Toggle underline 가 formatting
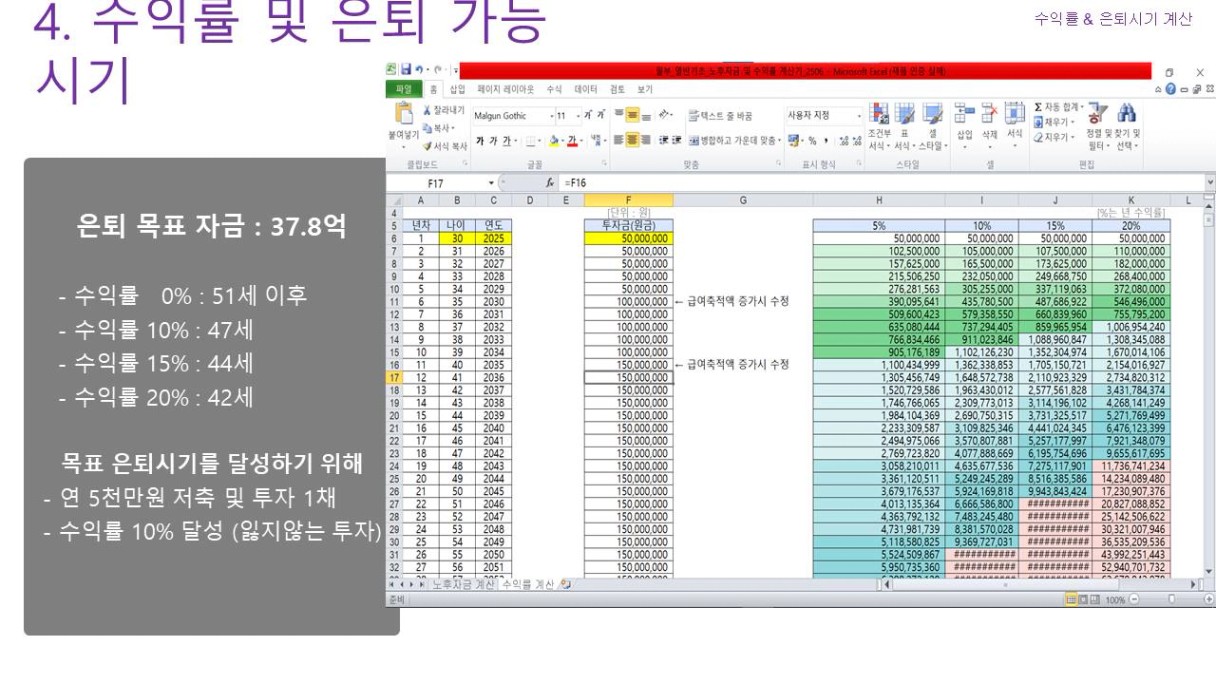Screen dimensions: 1216x684 click(x=507, y=141)
